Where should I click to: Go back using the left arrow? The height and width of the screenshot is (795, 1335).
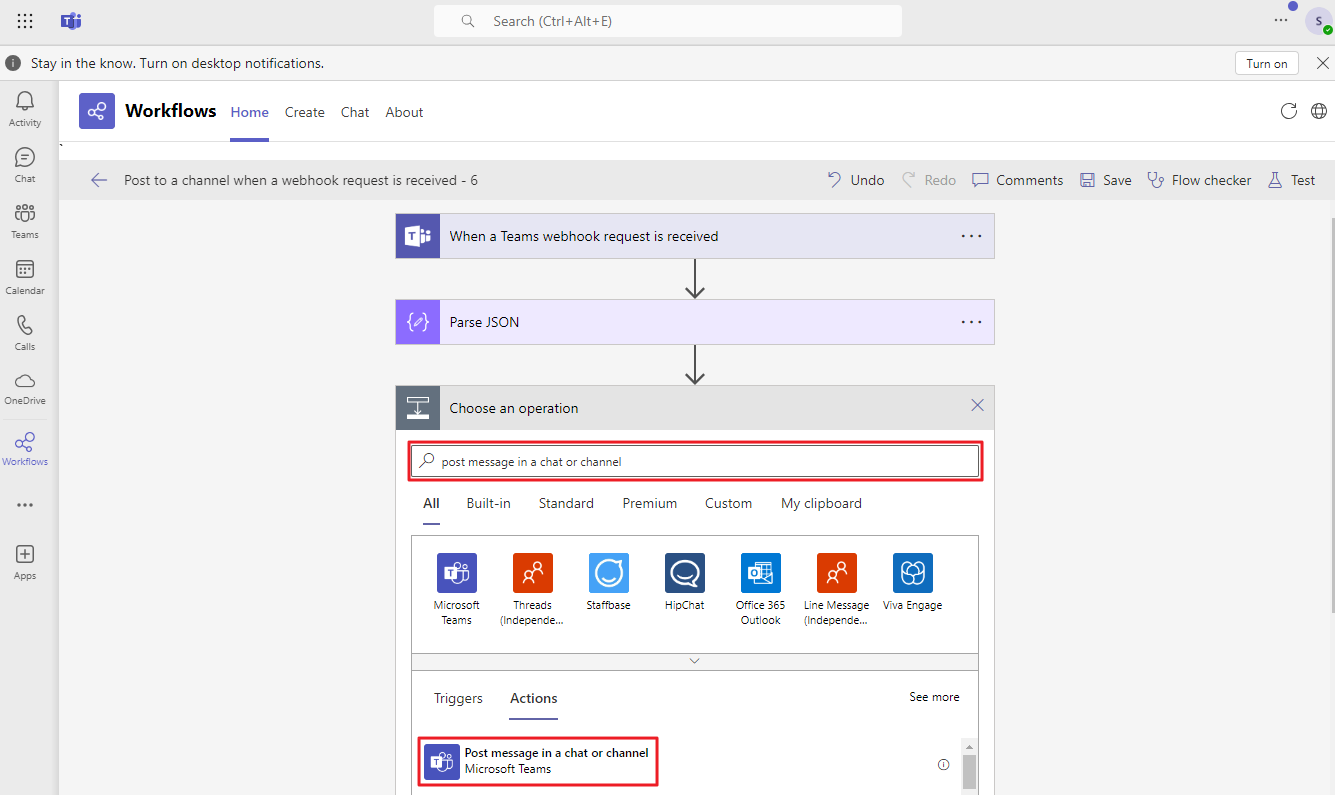[98, 180]
